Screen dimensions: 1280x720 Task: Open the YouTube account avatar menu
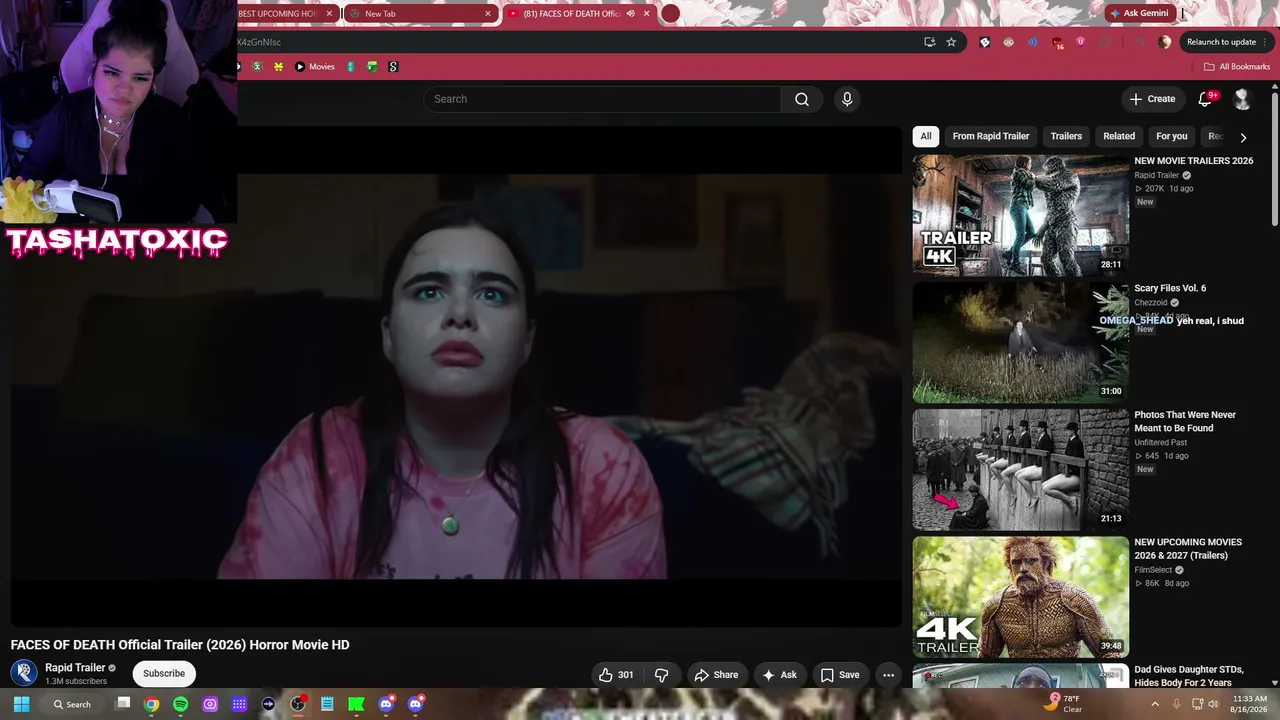(x=1242, y=99)
